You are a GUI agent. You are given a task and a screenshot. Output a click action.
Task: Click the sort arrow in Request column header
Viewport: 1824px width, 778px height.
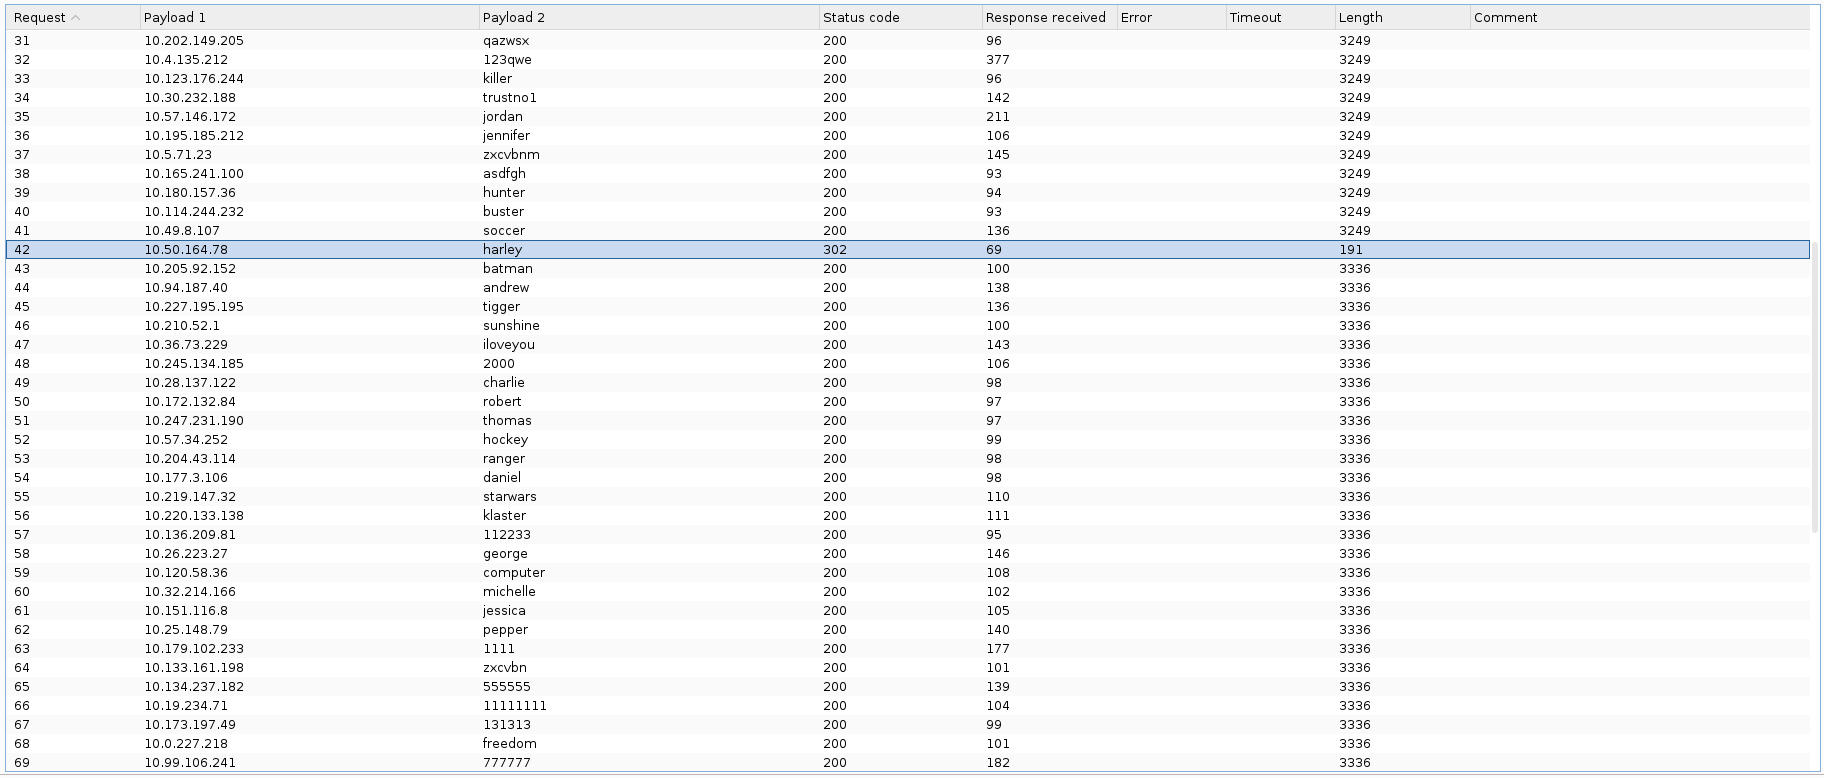click(76, 18)
